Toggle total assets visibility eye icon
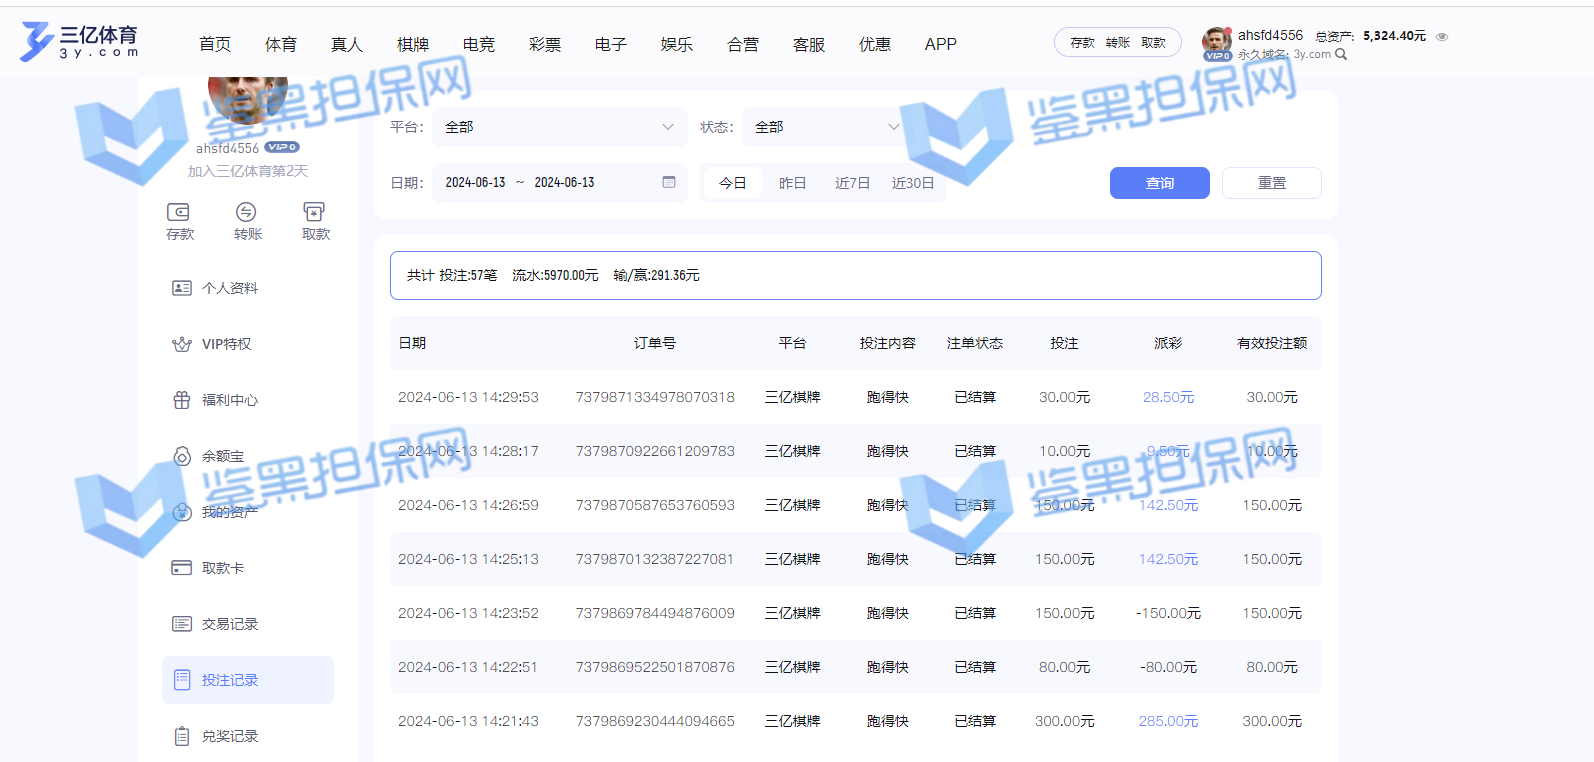Image resolution: width=1594 pixels, height=762 pixels. point(1442,37)
